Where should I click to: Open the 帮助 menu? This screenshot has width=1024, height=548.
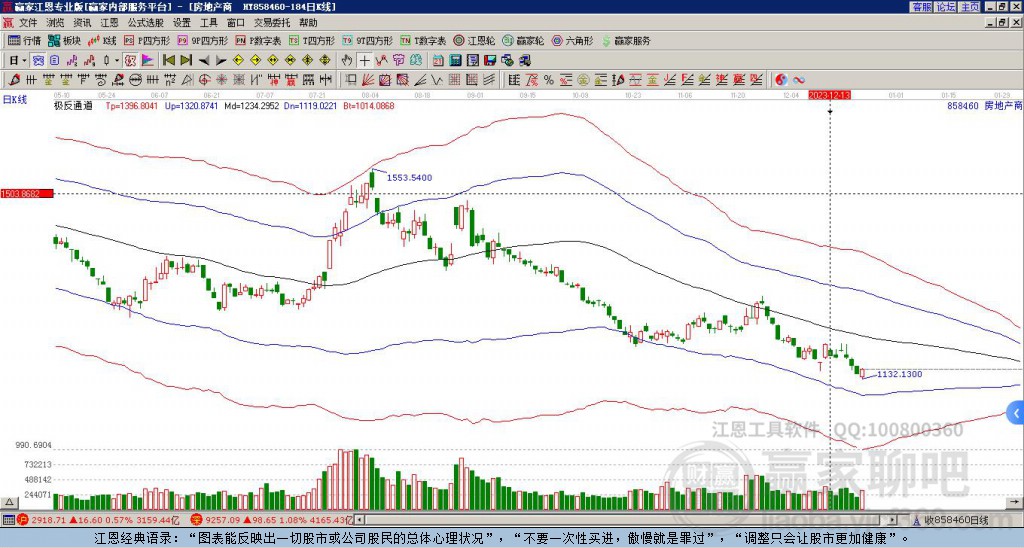308,23
